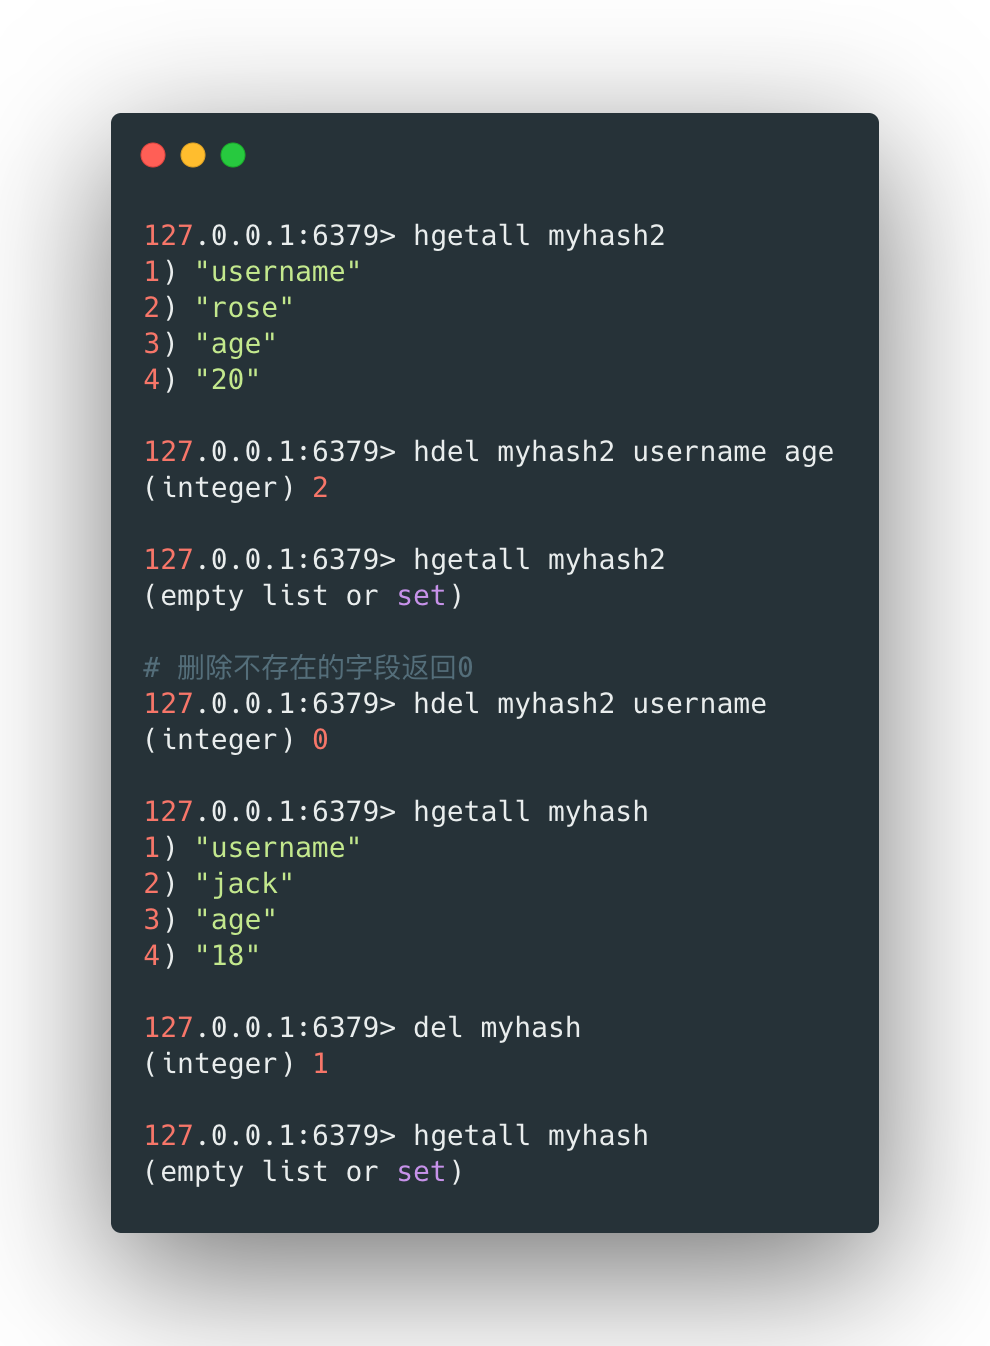This screenshot has height=1346, width=990.
Task: Click the "hdel myhash2 username age" command
Action: pos(622,452)
